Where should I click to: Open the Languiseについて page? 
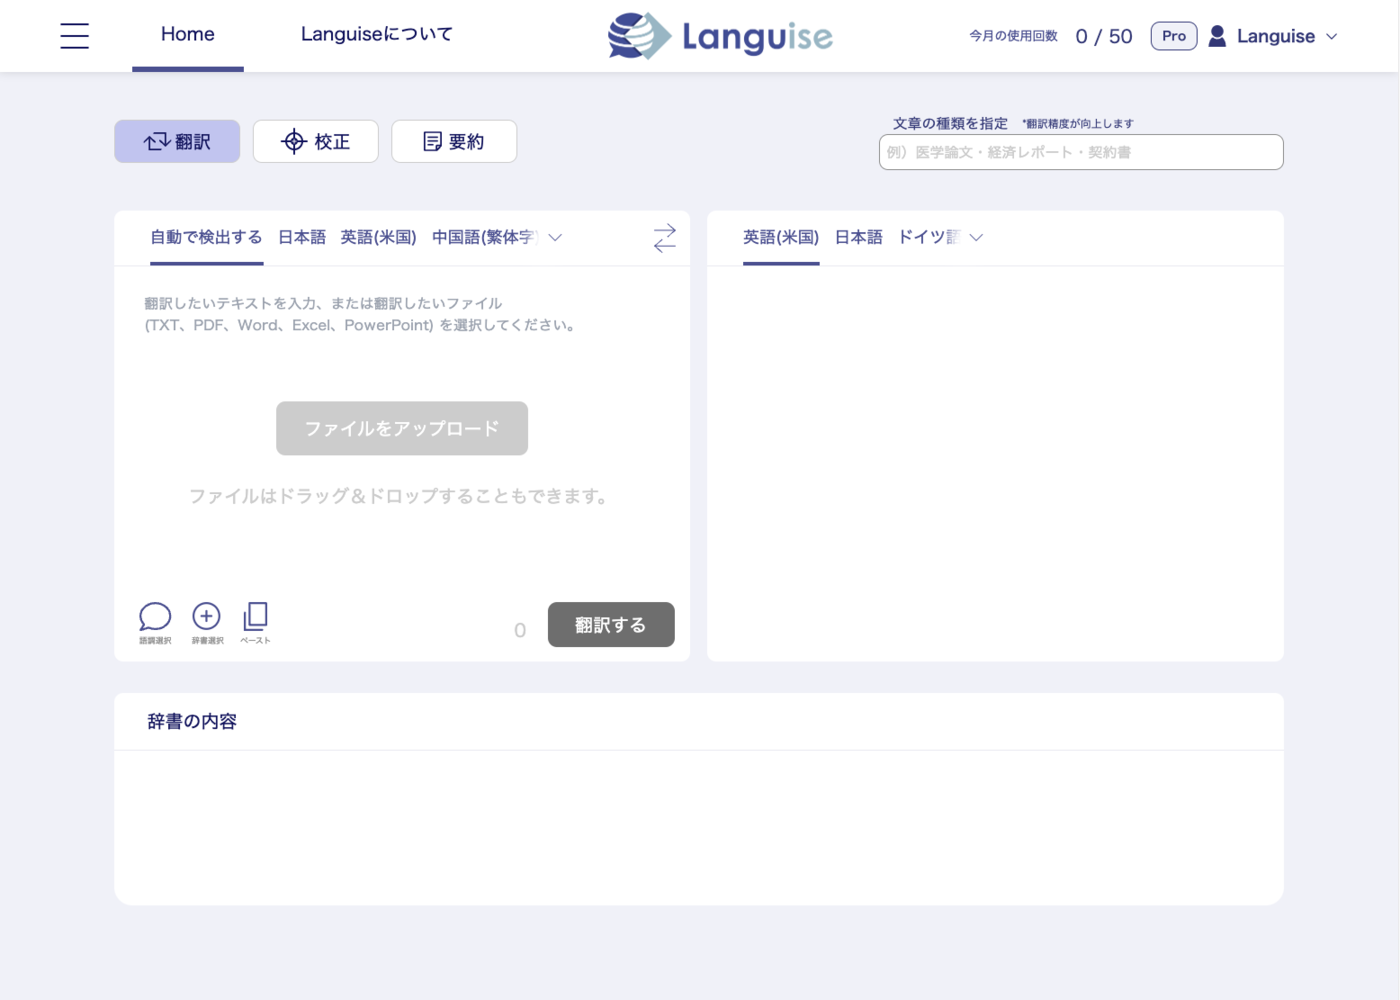click(x=377, y=34)
